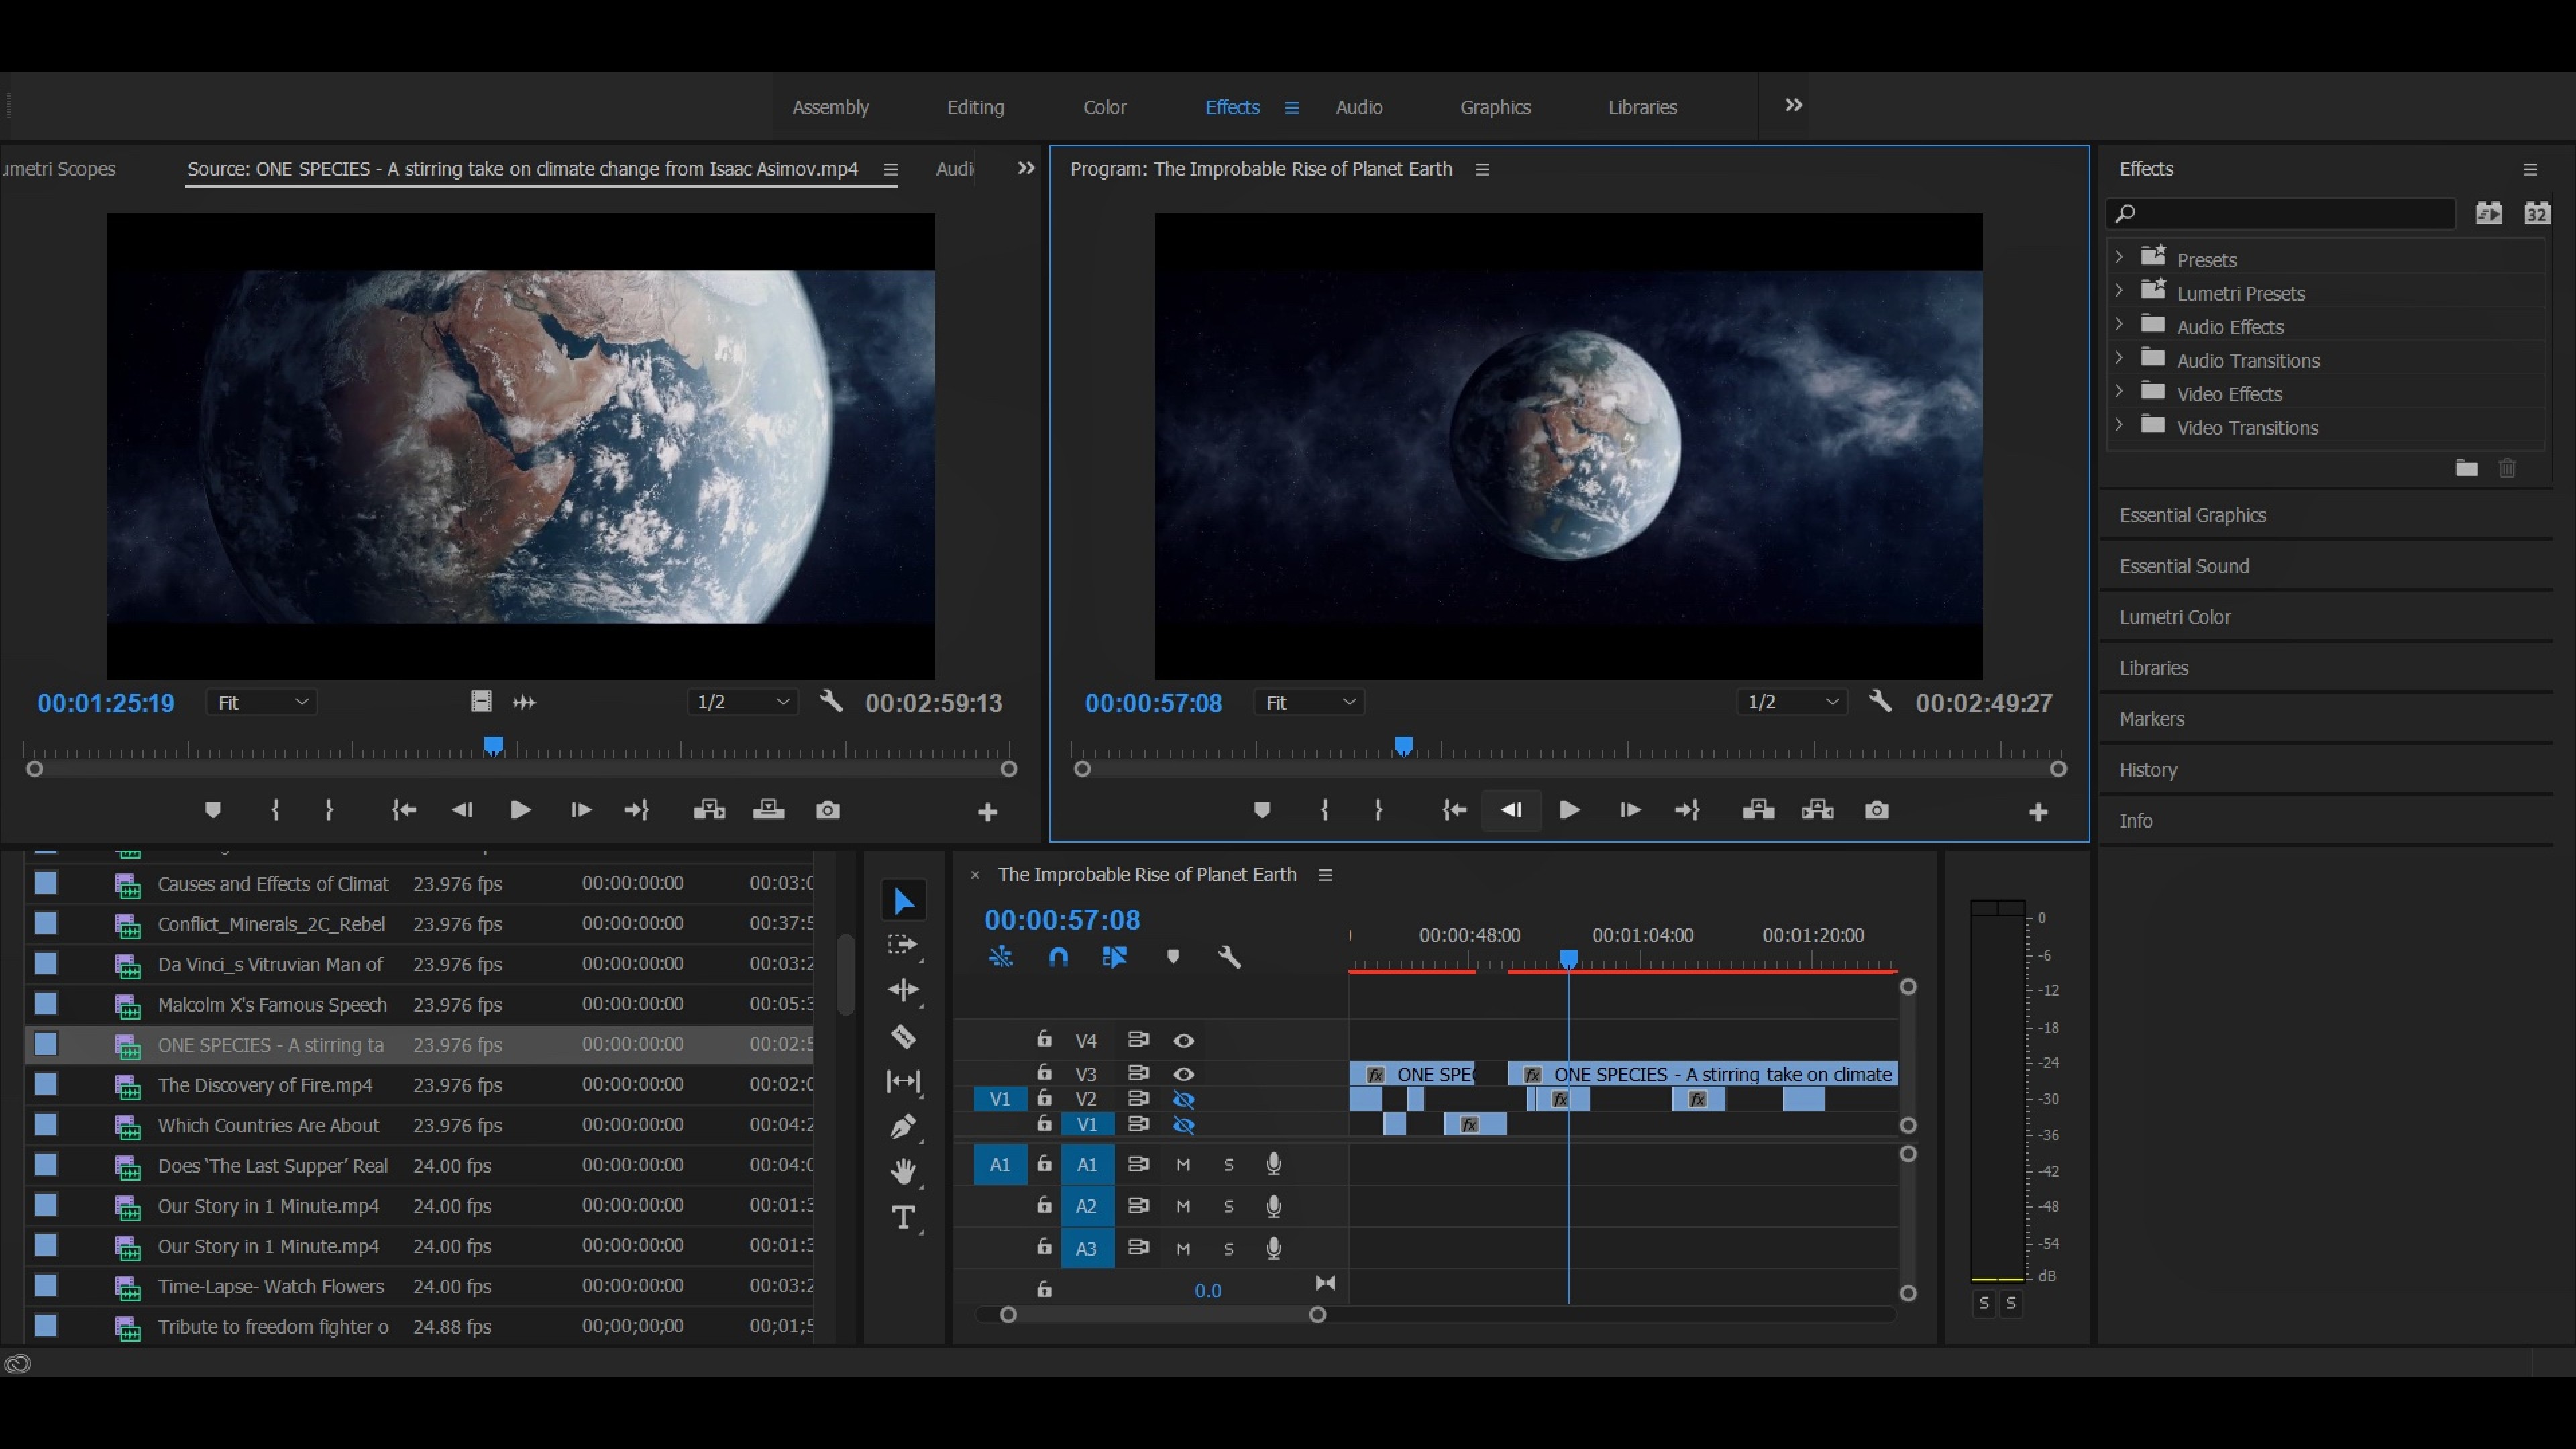Select the Type tool

pyautogui.click(x=903, y=1217)
